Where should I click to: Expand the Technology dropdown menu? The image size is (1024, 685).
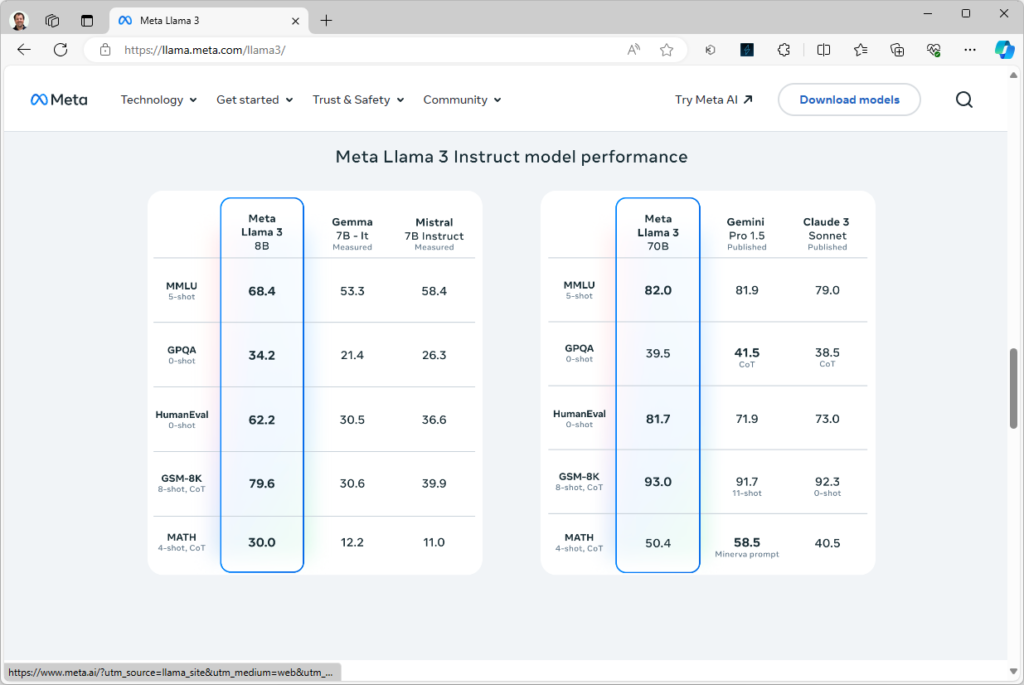coord(158,100)
